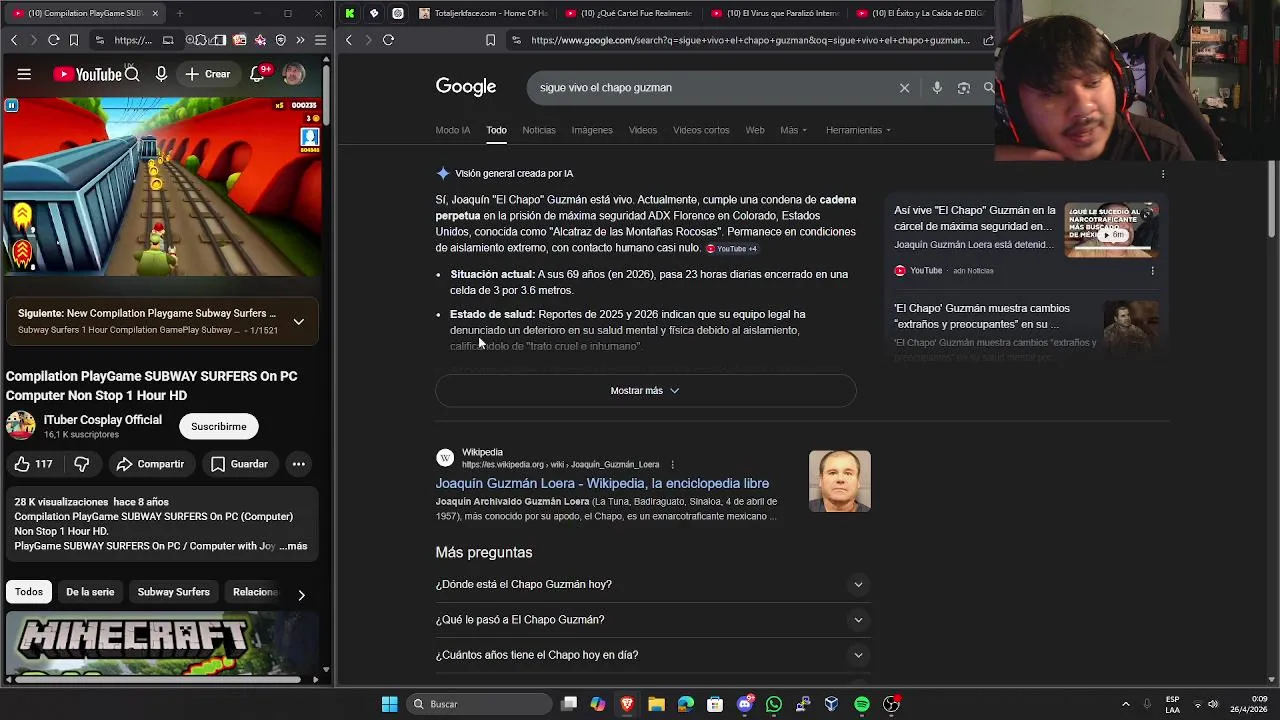Select the Subway Surfers filter chip
The width and height of the screenshot is (1280, 720).
[173, 592]
